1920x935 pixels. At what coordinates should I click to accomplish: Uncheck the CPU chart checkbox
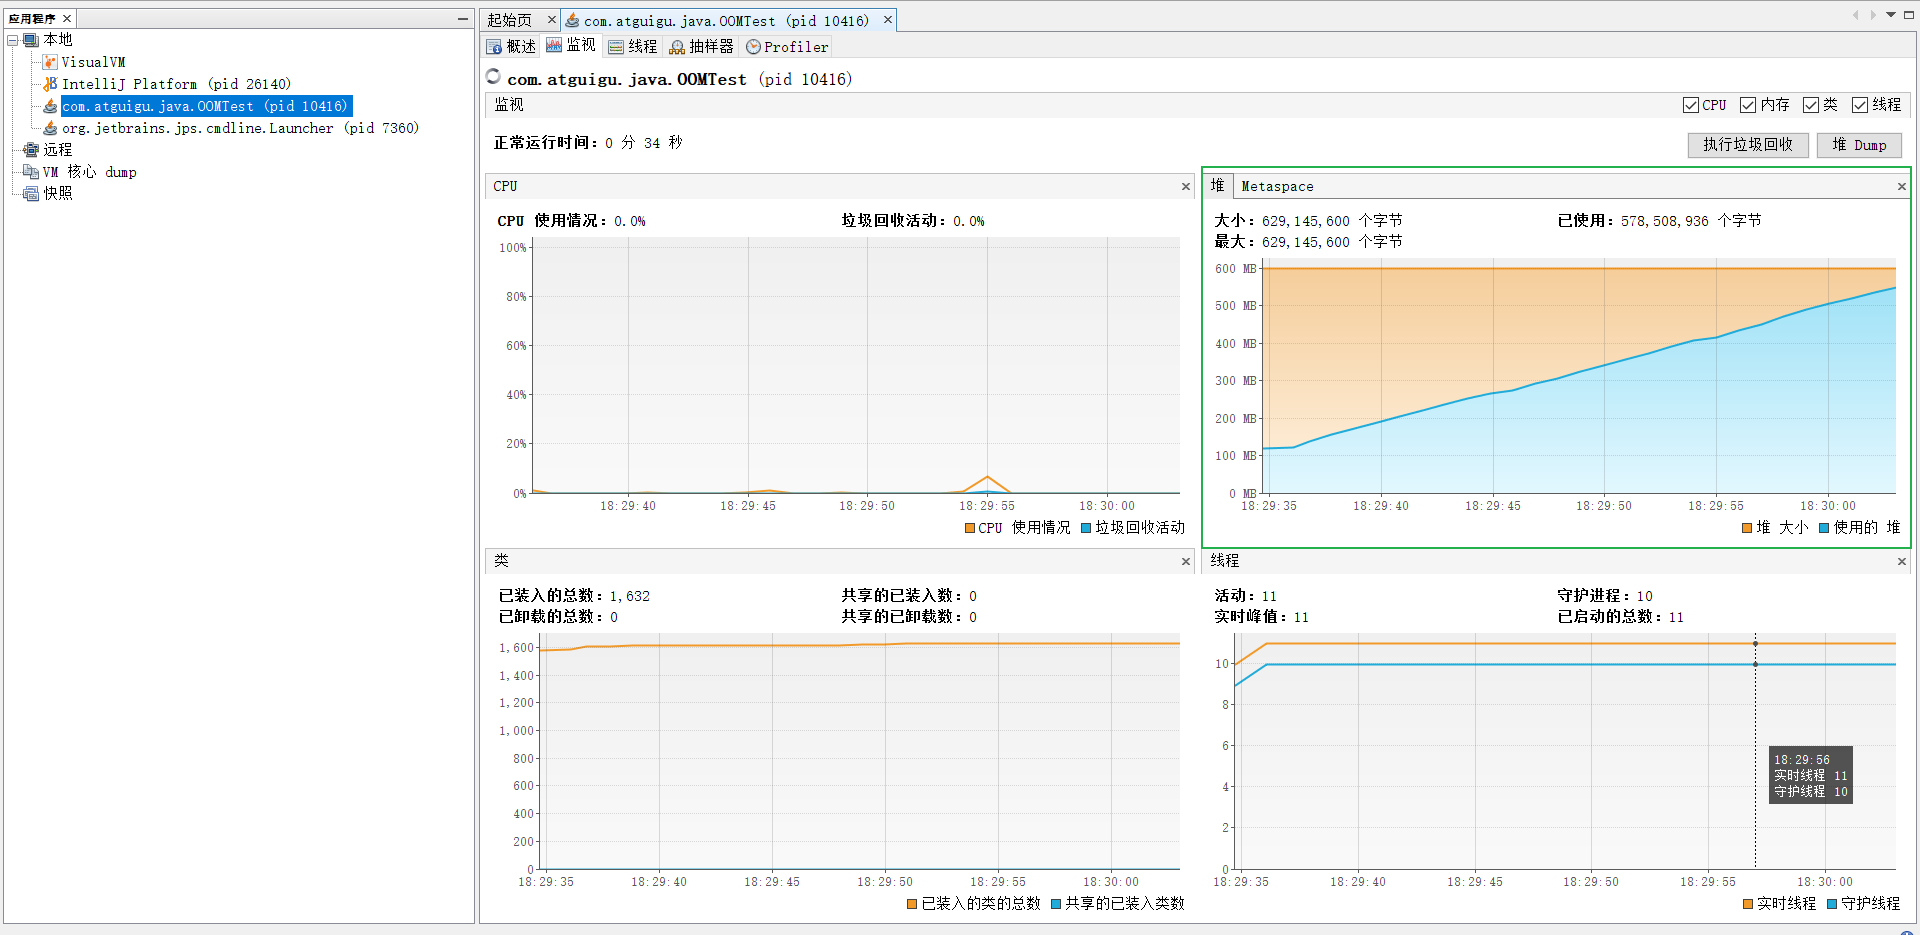(x=1691, y=105)
